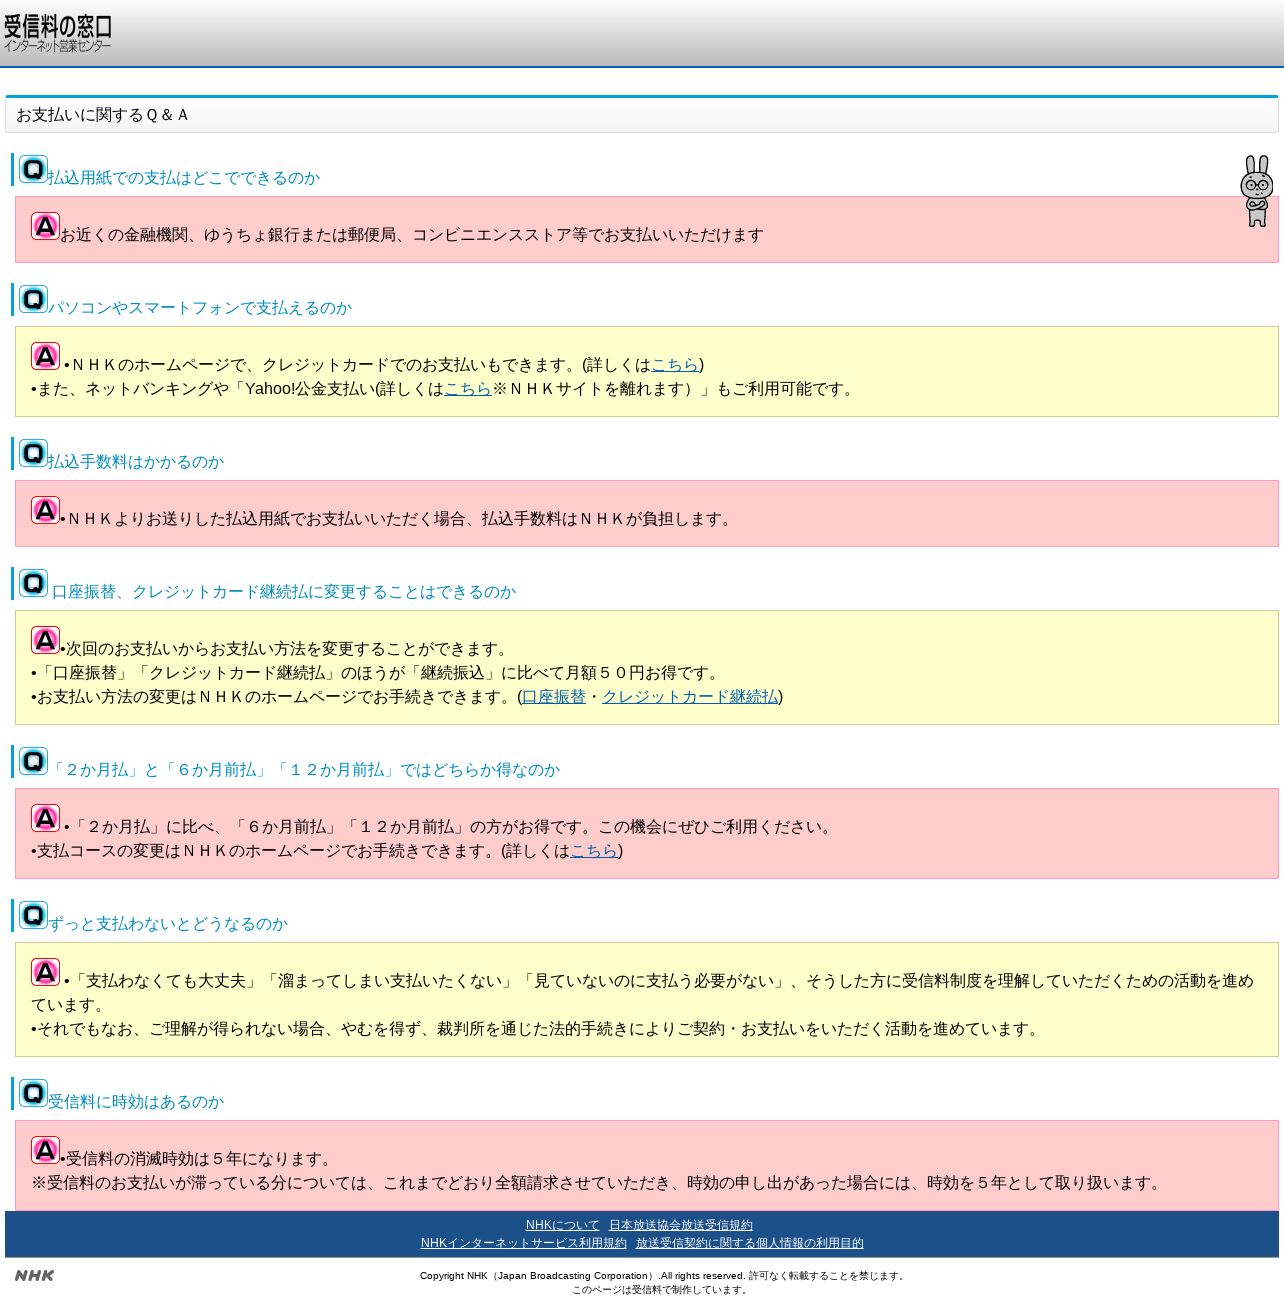Click Q icon beside パソコンやスマートフォンで支払えるのか
The image size is (1284, 1311).
33,299
